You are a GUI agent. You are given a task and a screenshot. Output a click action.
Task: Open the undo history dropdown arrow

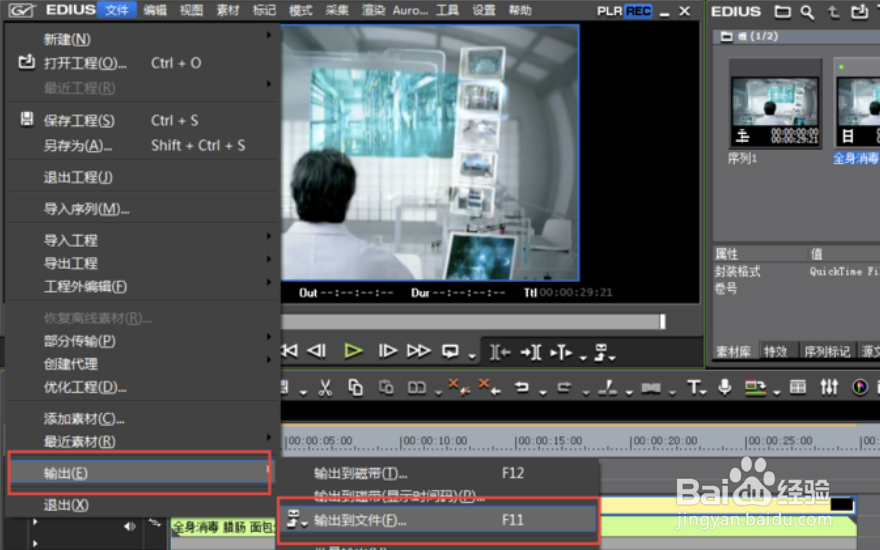coord(543,392)
